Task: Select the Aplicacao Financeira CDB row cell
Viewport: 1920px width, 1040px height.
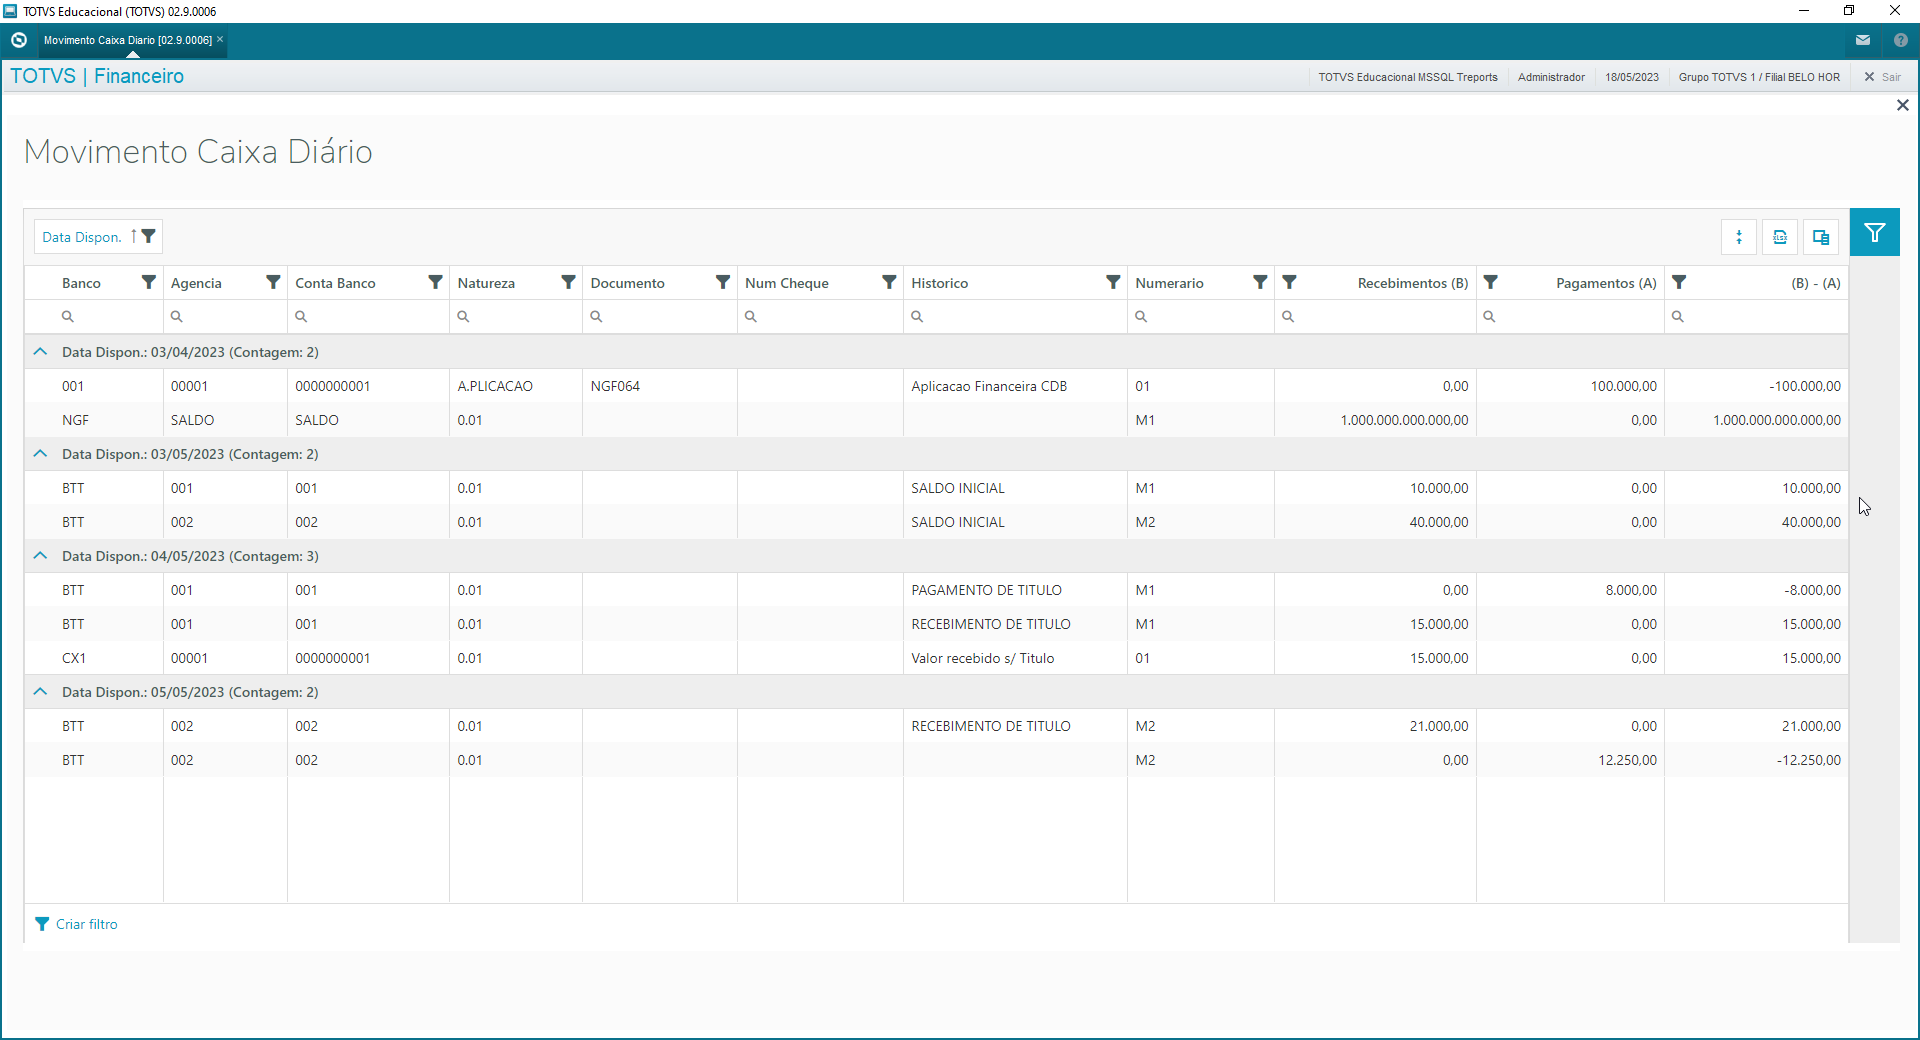Action: point(1015,386)
